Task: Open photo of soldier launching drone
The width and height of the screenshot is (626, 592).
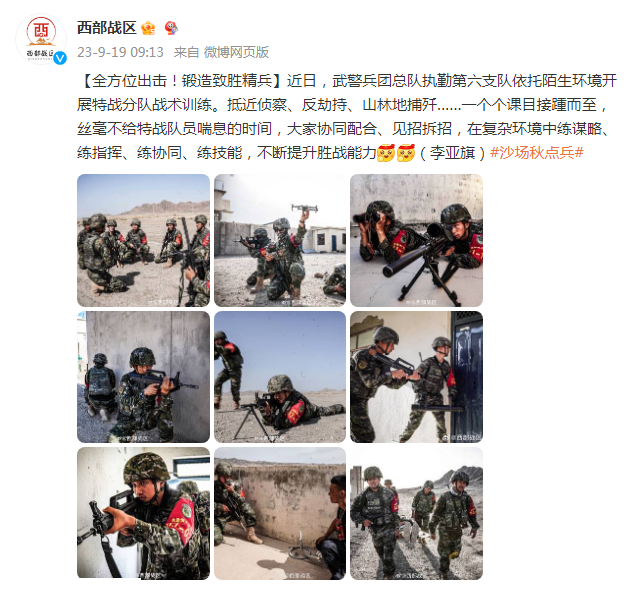Action: 280,240
